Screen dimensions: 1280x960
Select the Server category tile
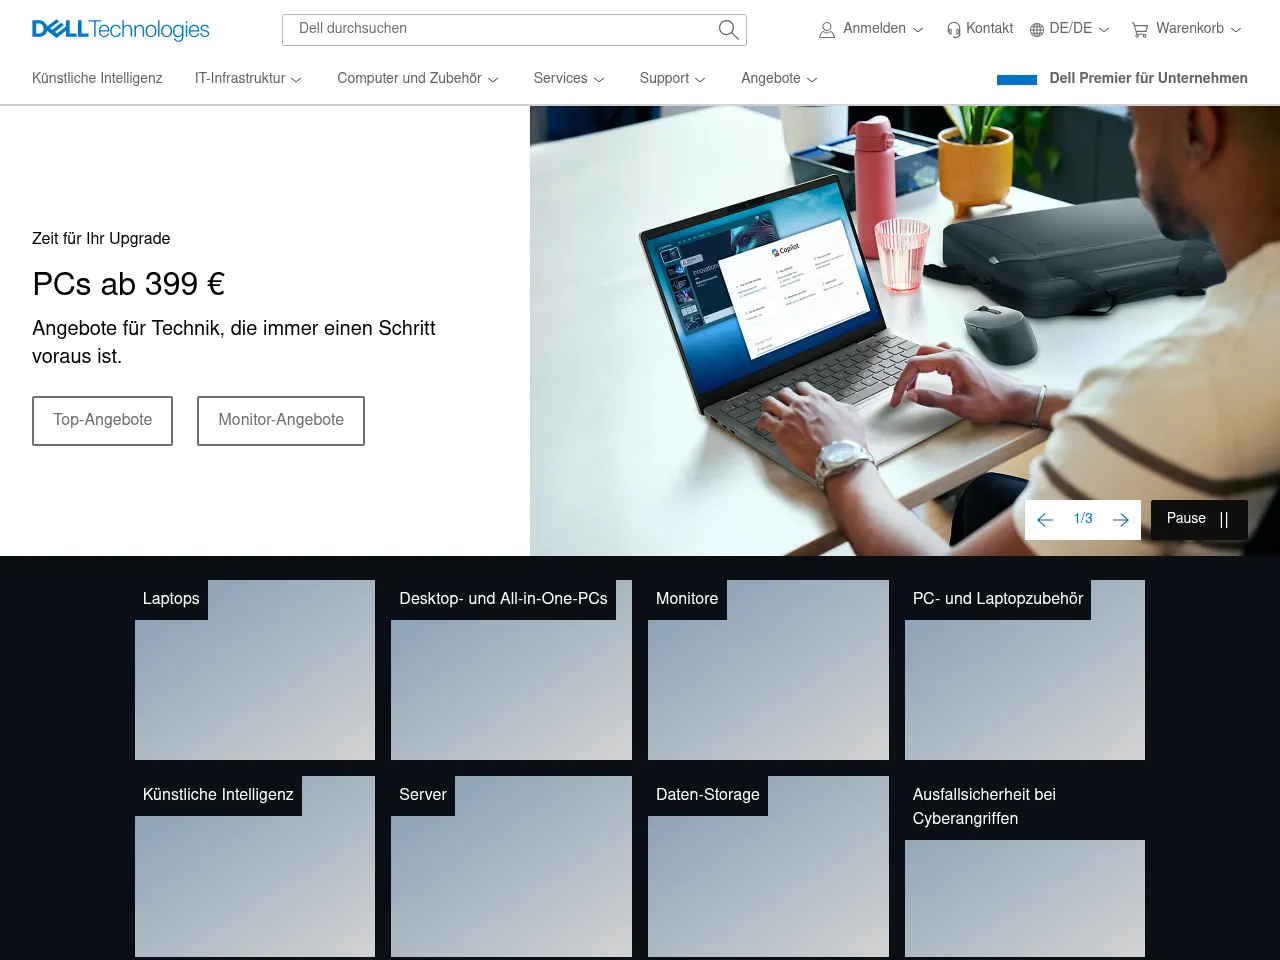click(x=511, y=866)
